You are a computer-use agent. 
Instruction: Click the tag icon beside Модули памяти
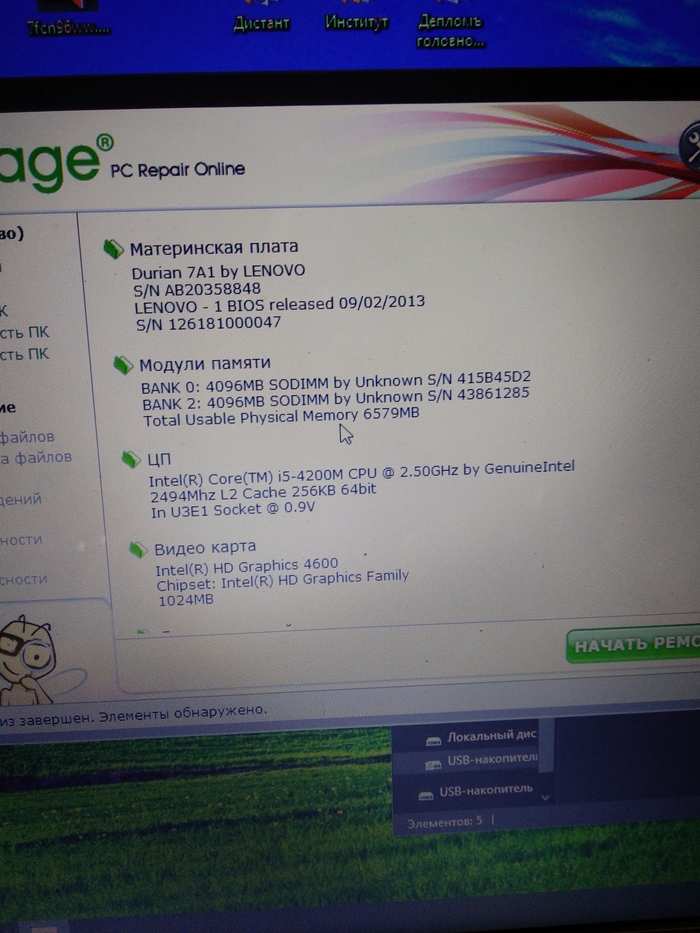click(x=123, y=365)
